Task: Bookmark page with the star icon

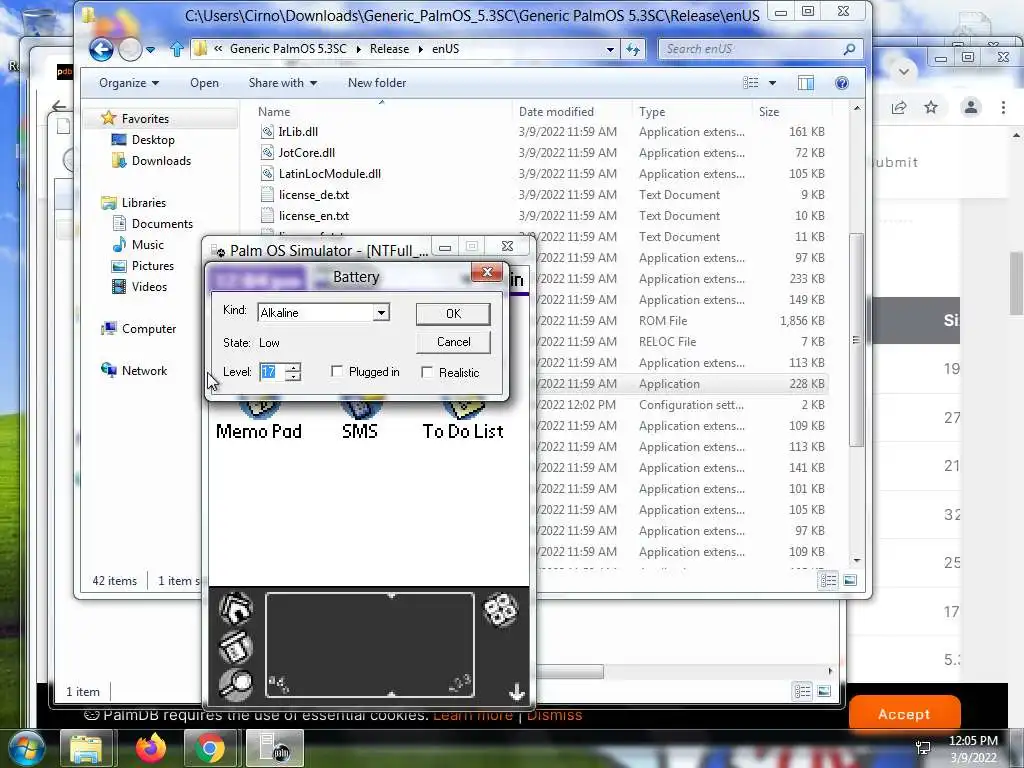Action: coord(931,107)
